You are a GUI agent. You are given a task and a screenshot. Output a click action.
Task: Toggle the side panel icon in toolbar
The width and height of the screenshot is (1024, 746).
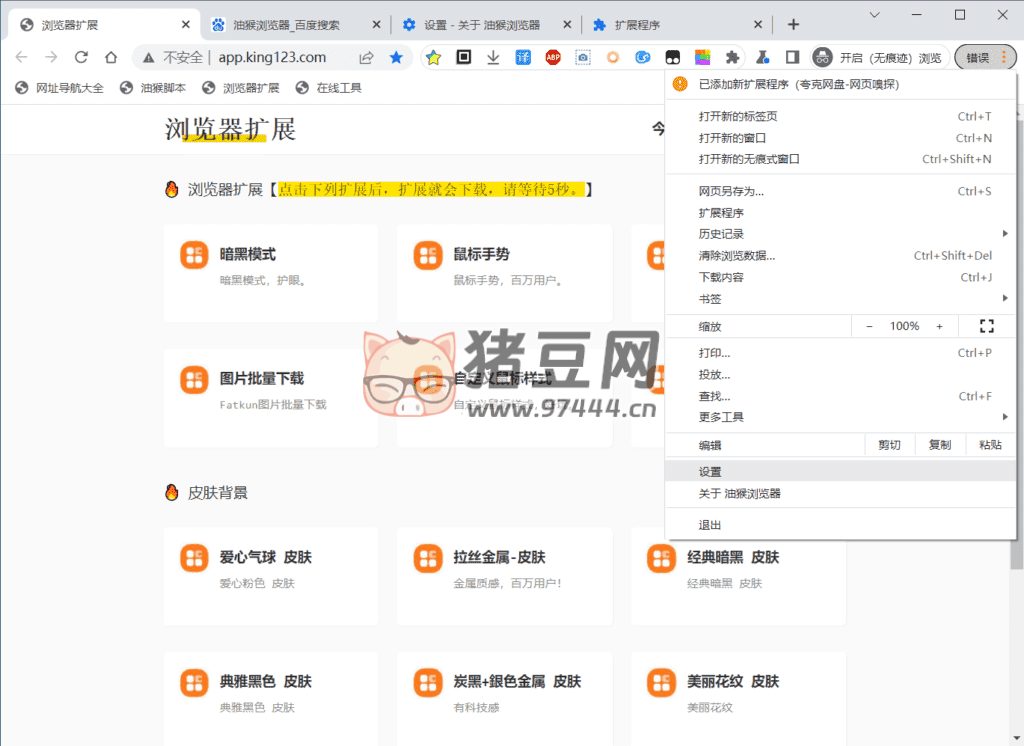(x=792, y=58)
